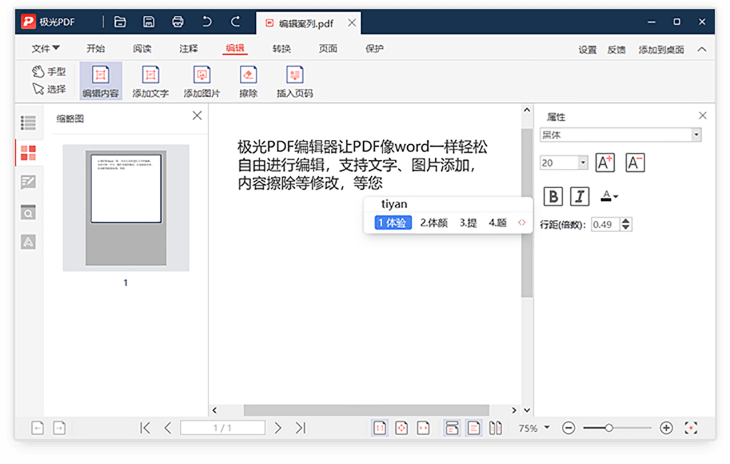The image size is (730, 464).
Task: Enter full screen mode icon
Action: [691, 428]
